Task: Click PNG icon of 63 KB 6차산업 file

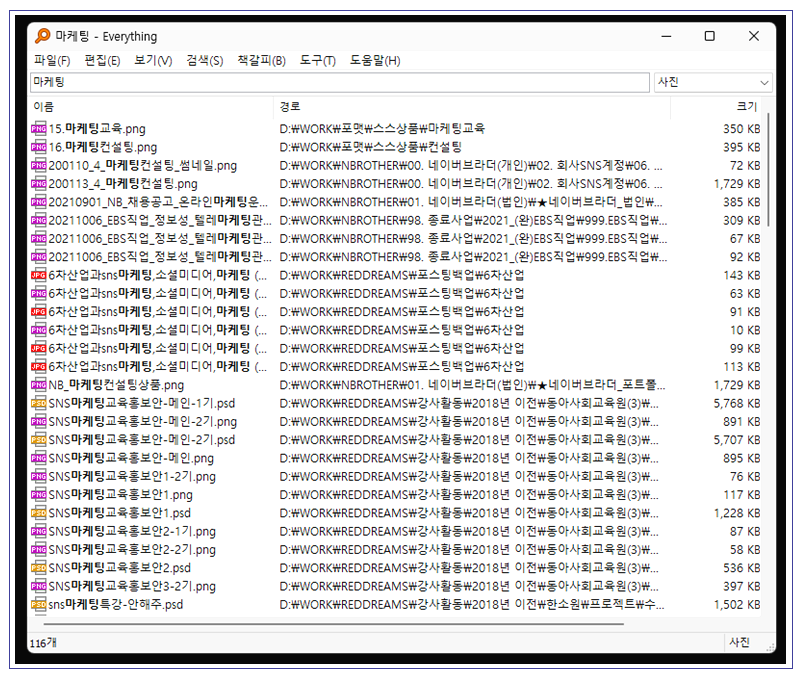Action: 38,293
